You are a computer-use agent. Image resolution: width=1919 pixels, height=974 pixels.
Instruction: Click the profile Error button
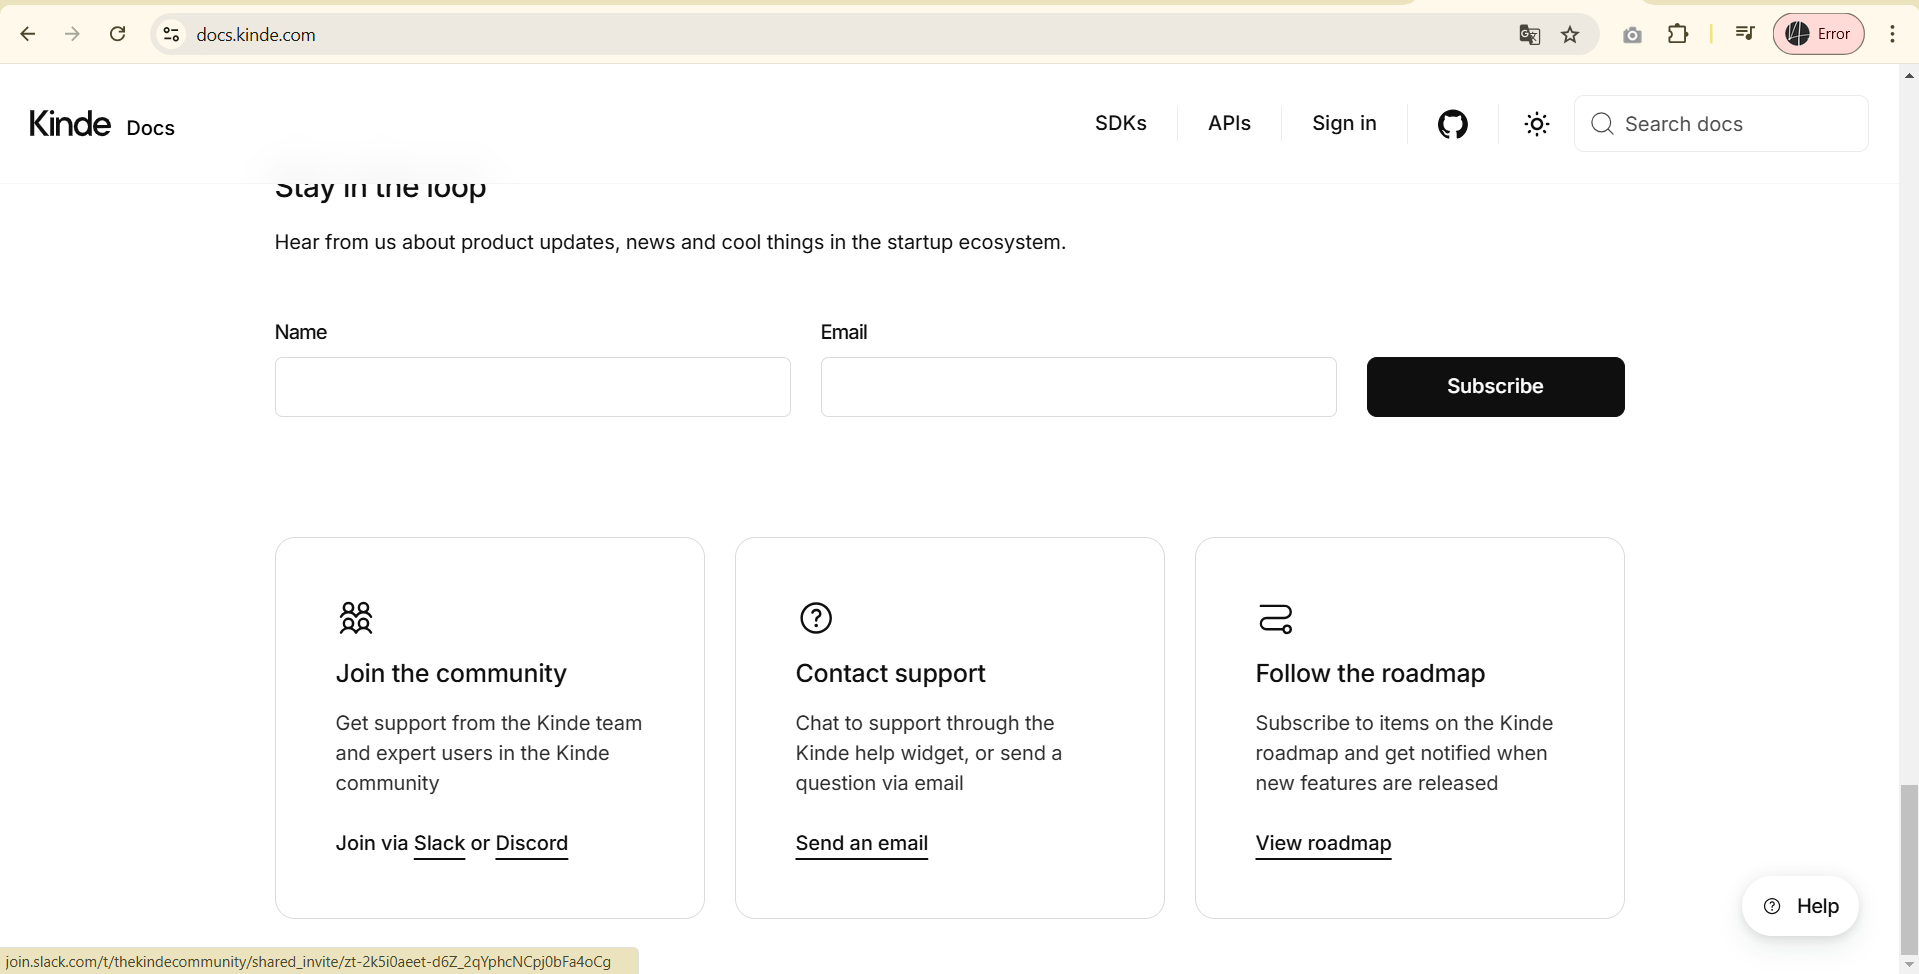coord(1818,34)
